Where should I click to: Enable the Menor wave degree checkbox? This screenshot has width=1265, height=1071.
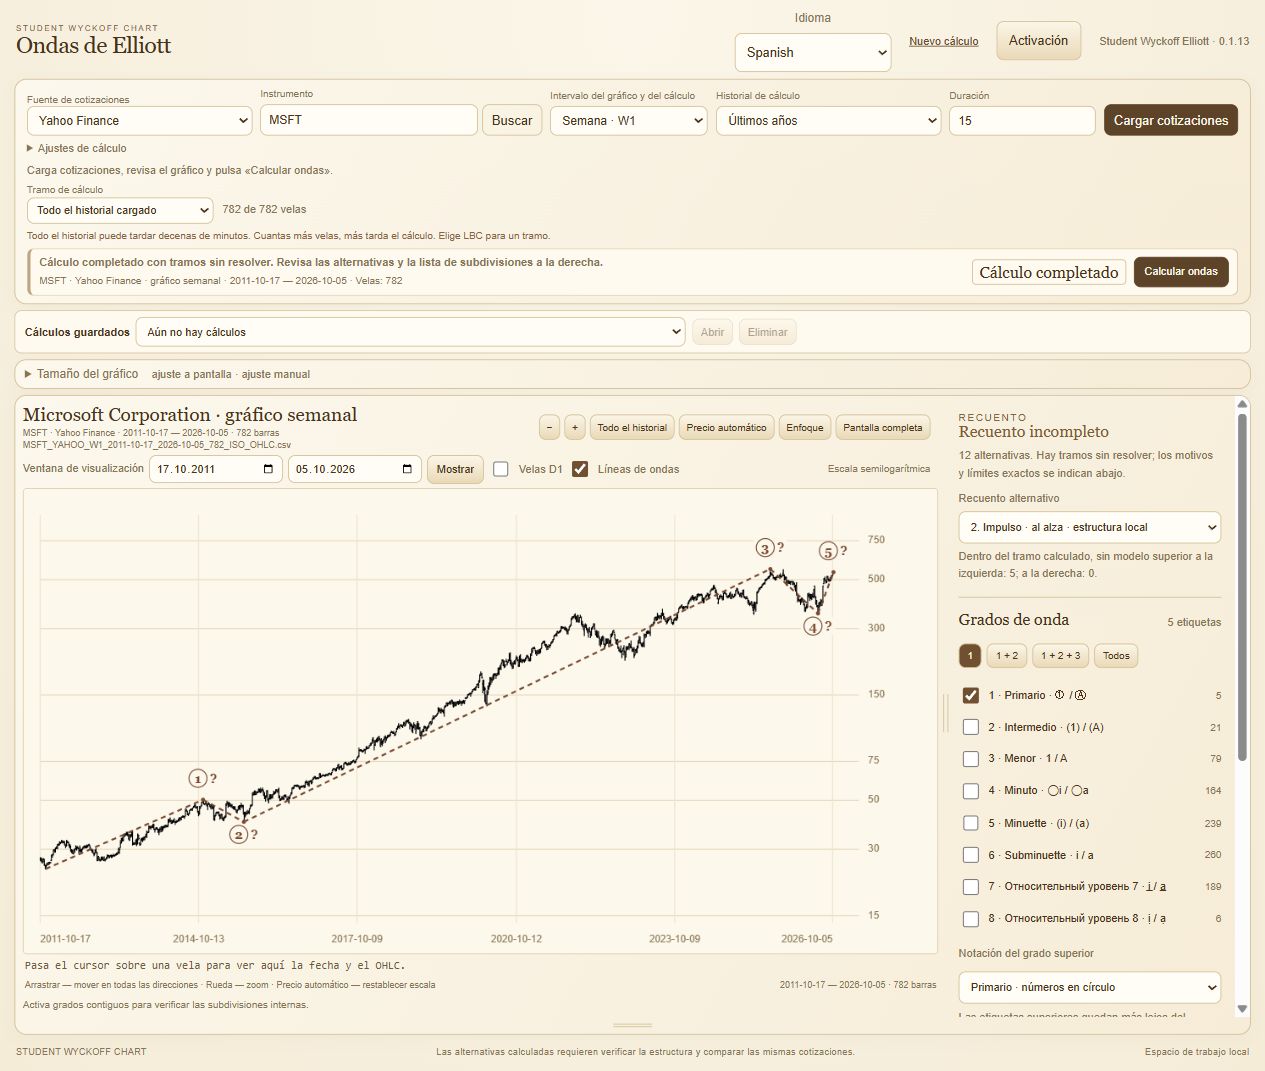click(x=970, y=759)
